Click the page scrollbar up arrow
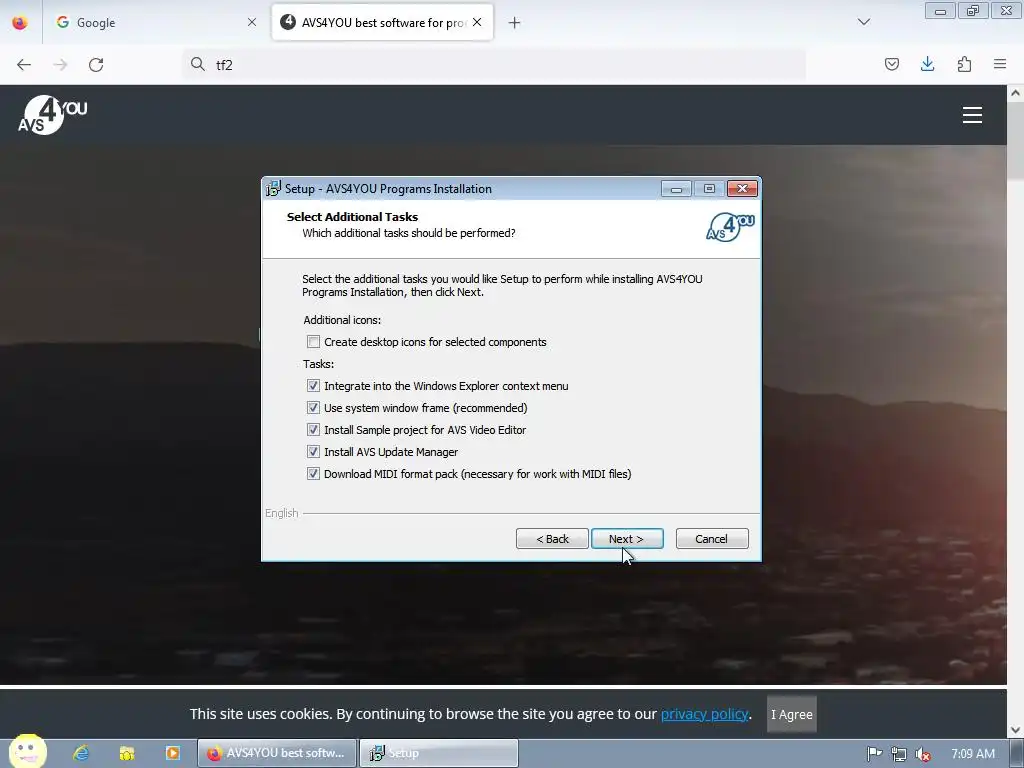 coord(1016,93)
